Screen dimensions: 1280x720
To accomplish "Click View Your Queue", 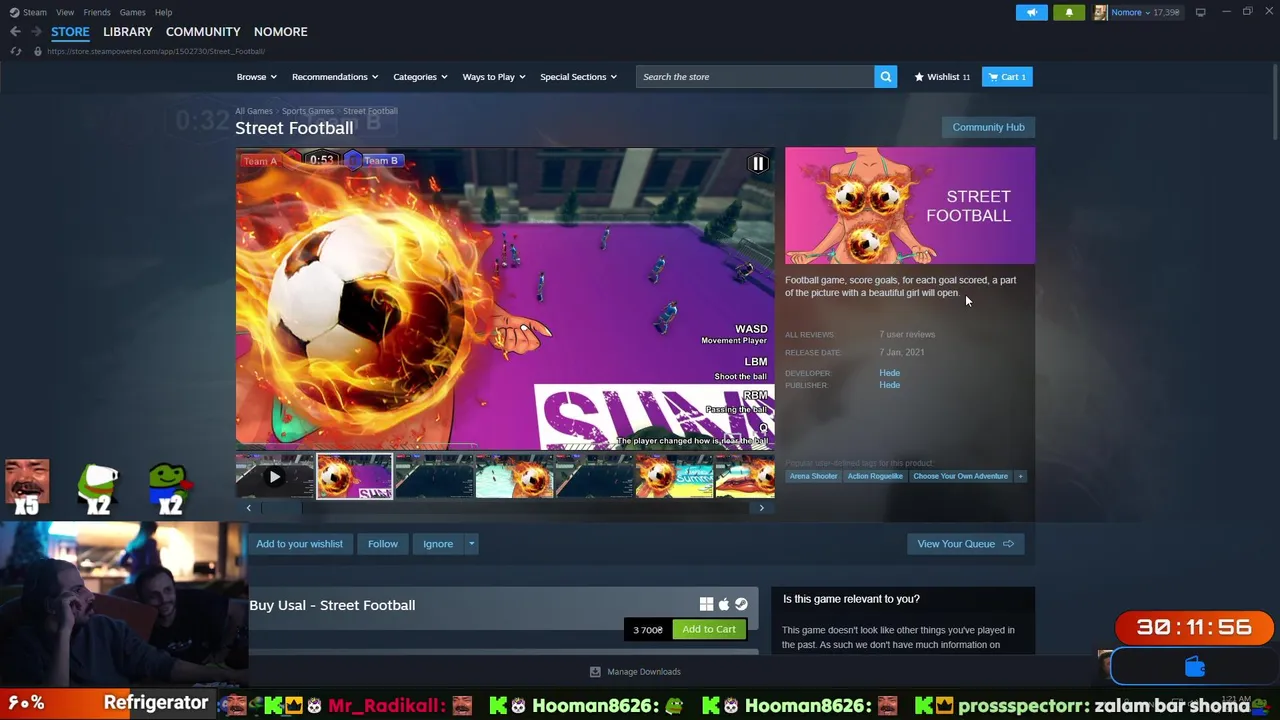I will tap(965, 544).
